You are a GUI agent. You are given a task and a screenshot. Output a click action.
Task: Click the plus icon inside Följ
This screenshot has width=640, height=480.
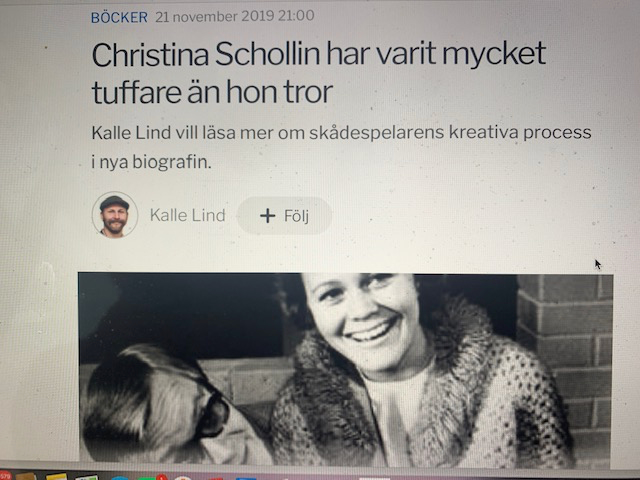click(x=267, y=216)
